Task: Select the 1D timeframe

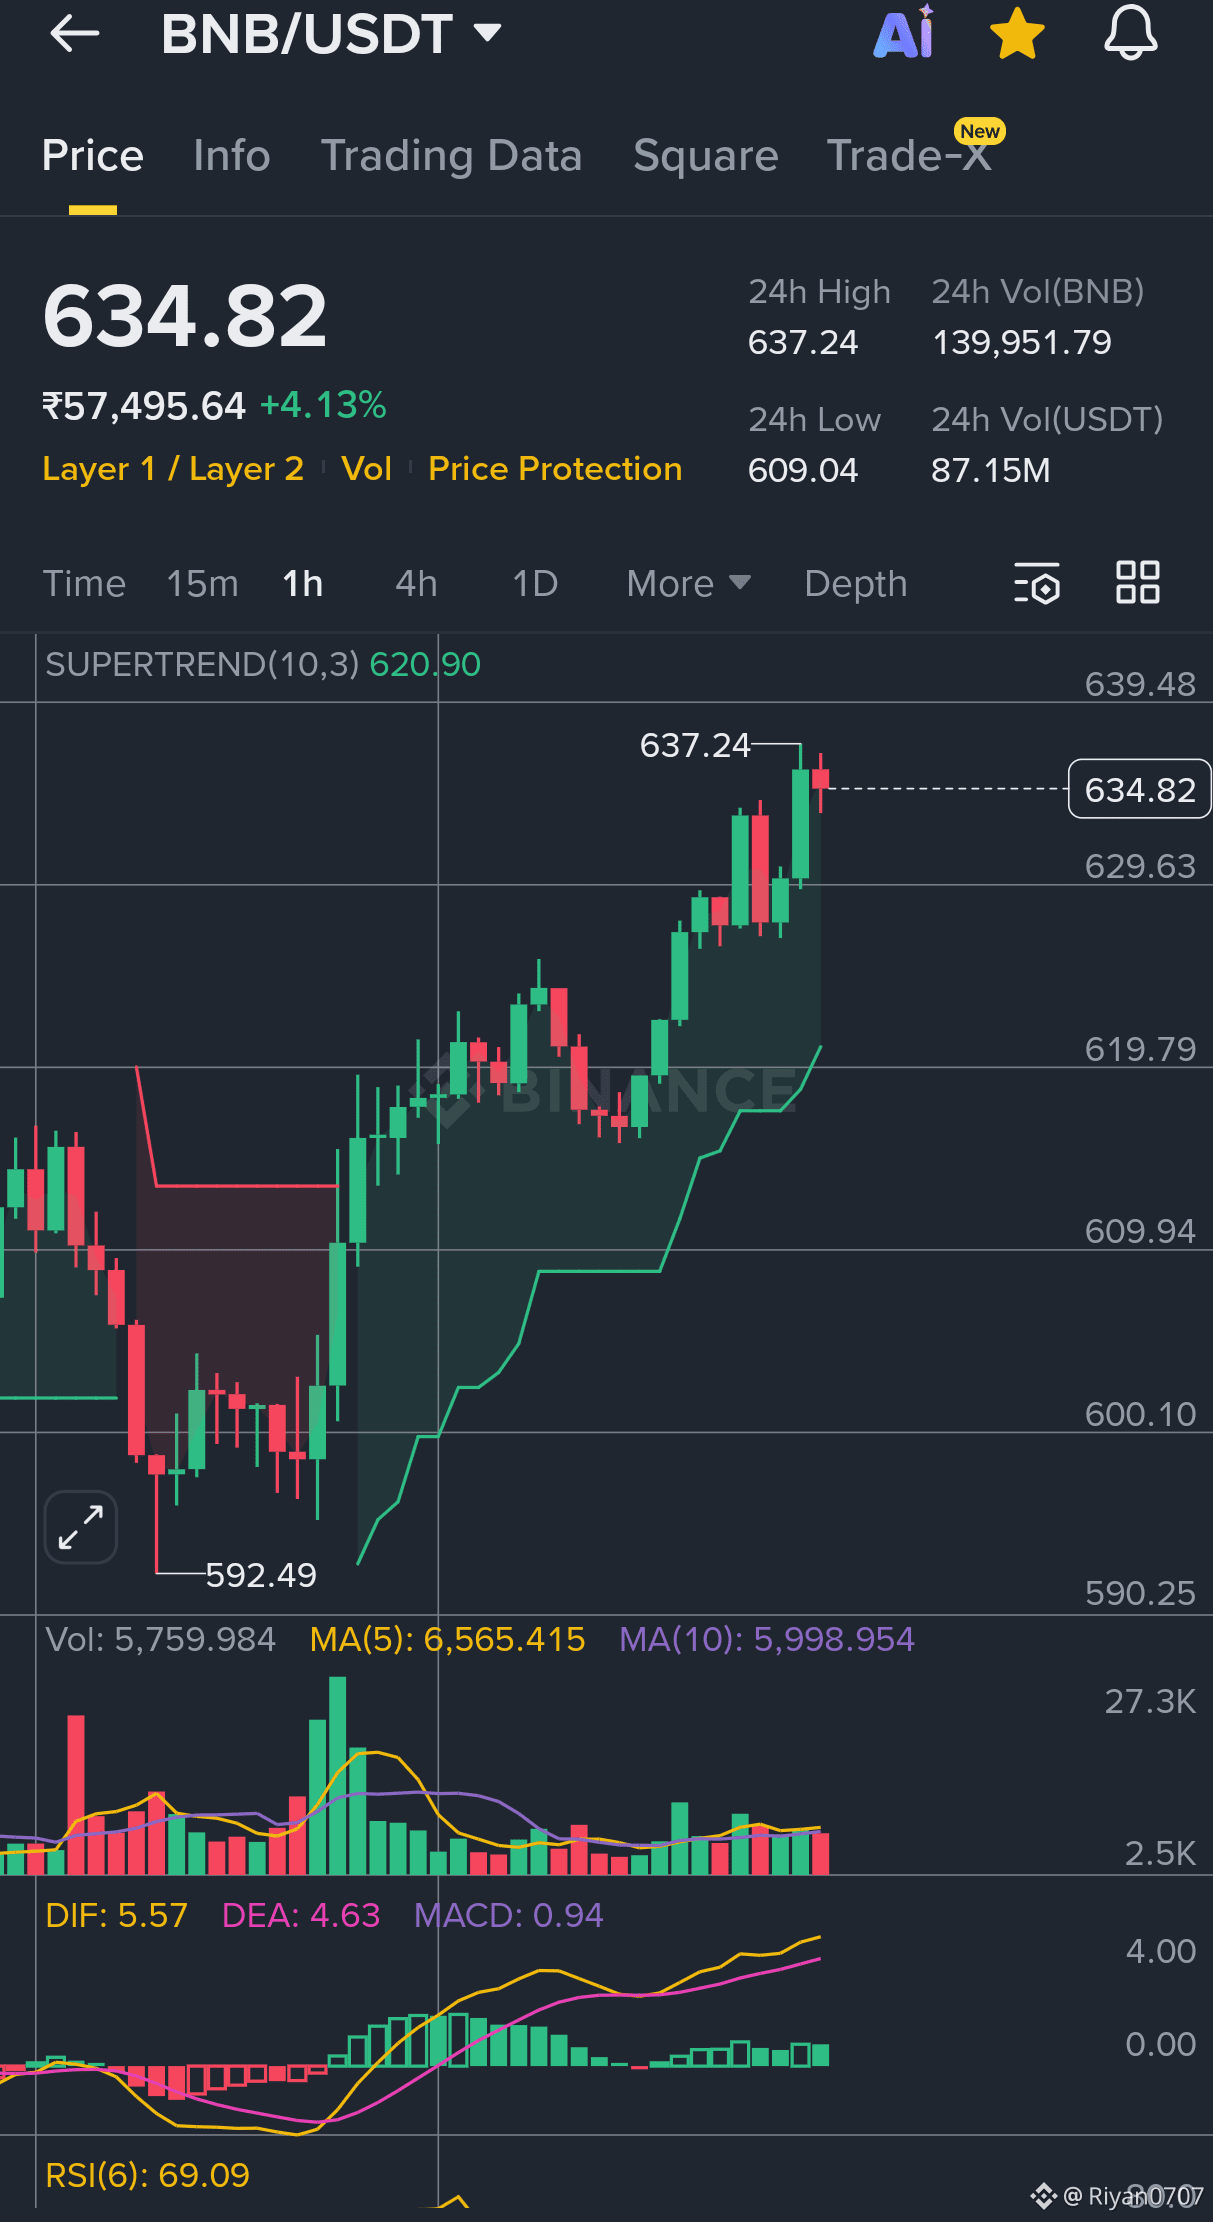Action: (535, 584)
